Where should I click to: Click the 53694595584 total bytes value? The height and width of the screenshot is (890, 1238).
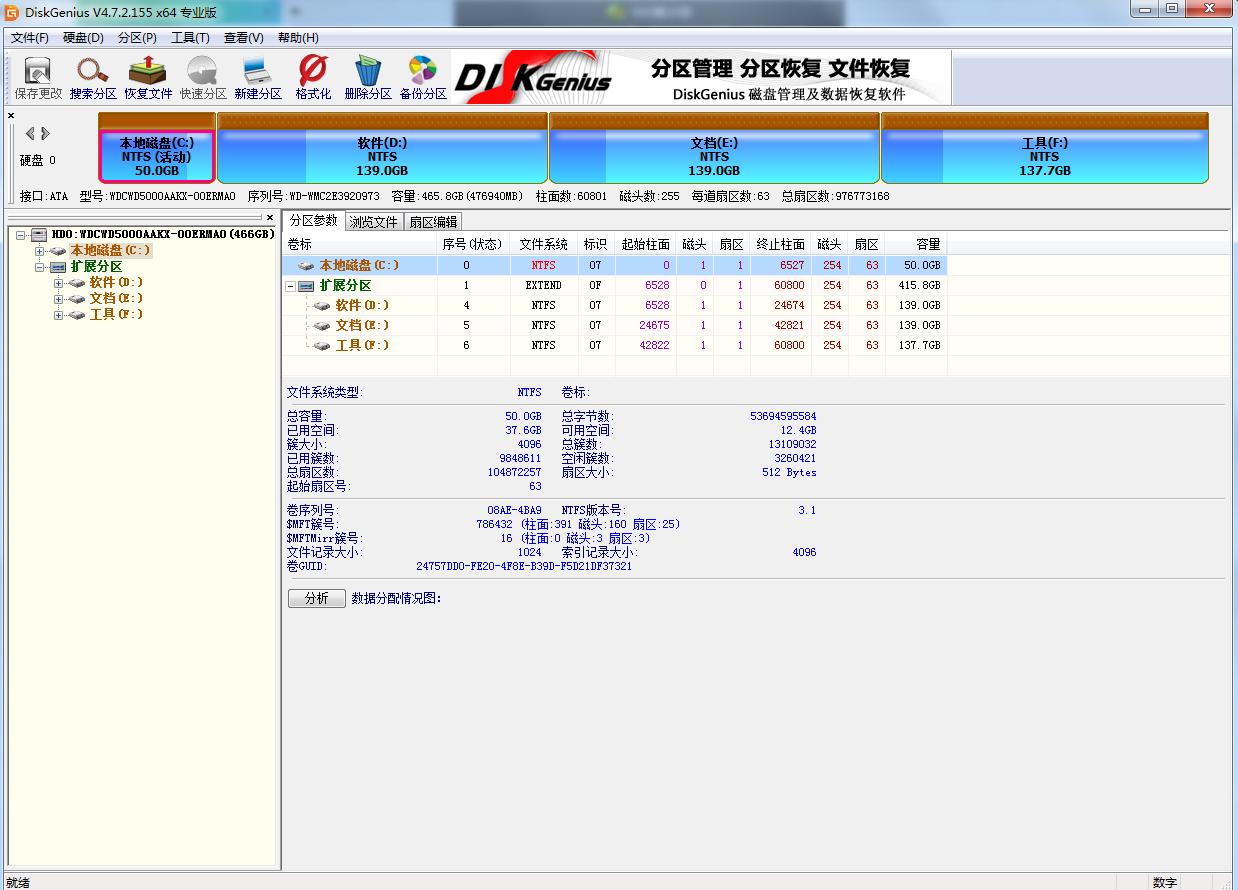tap(783, 416)
